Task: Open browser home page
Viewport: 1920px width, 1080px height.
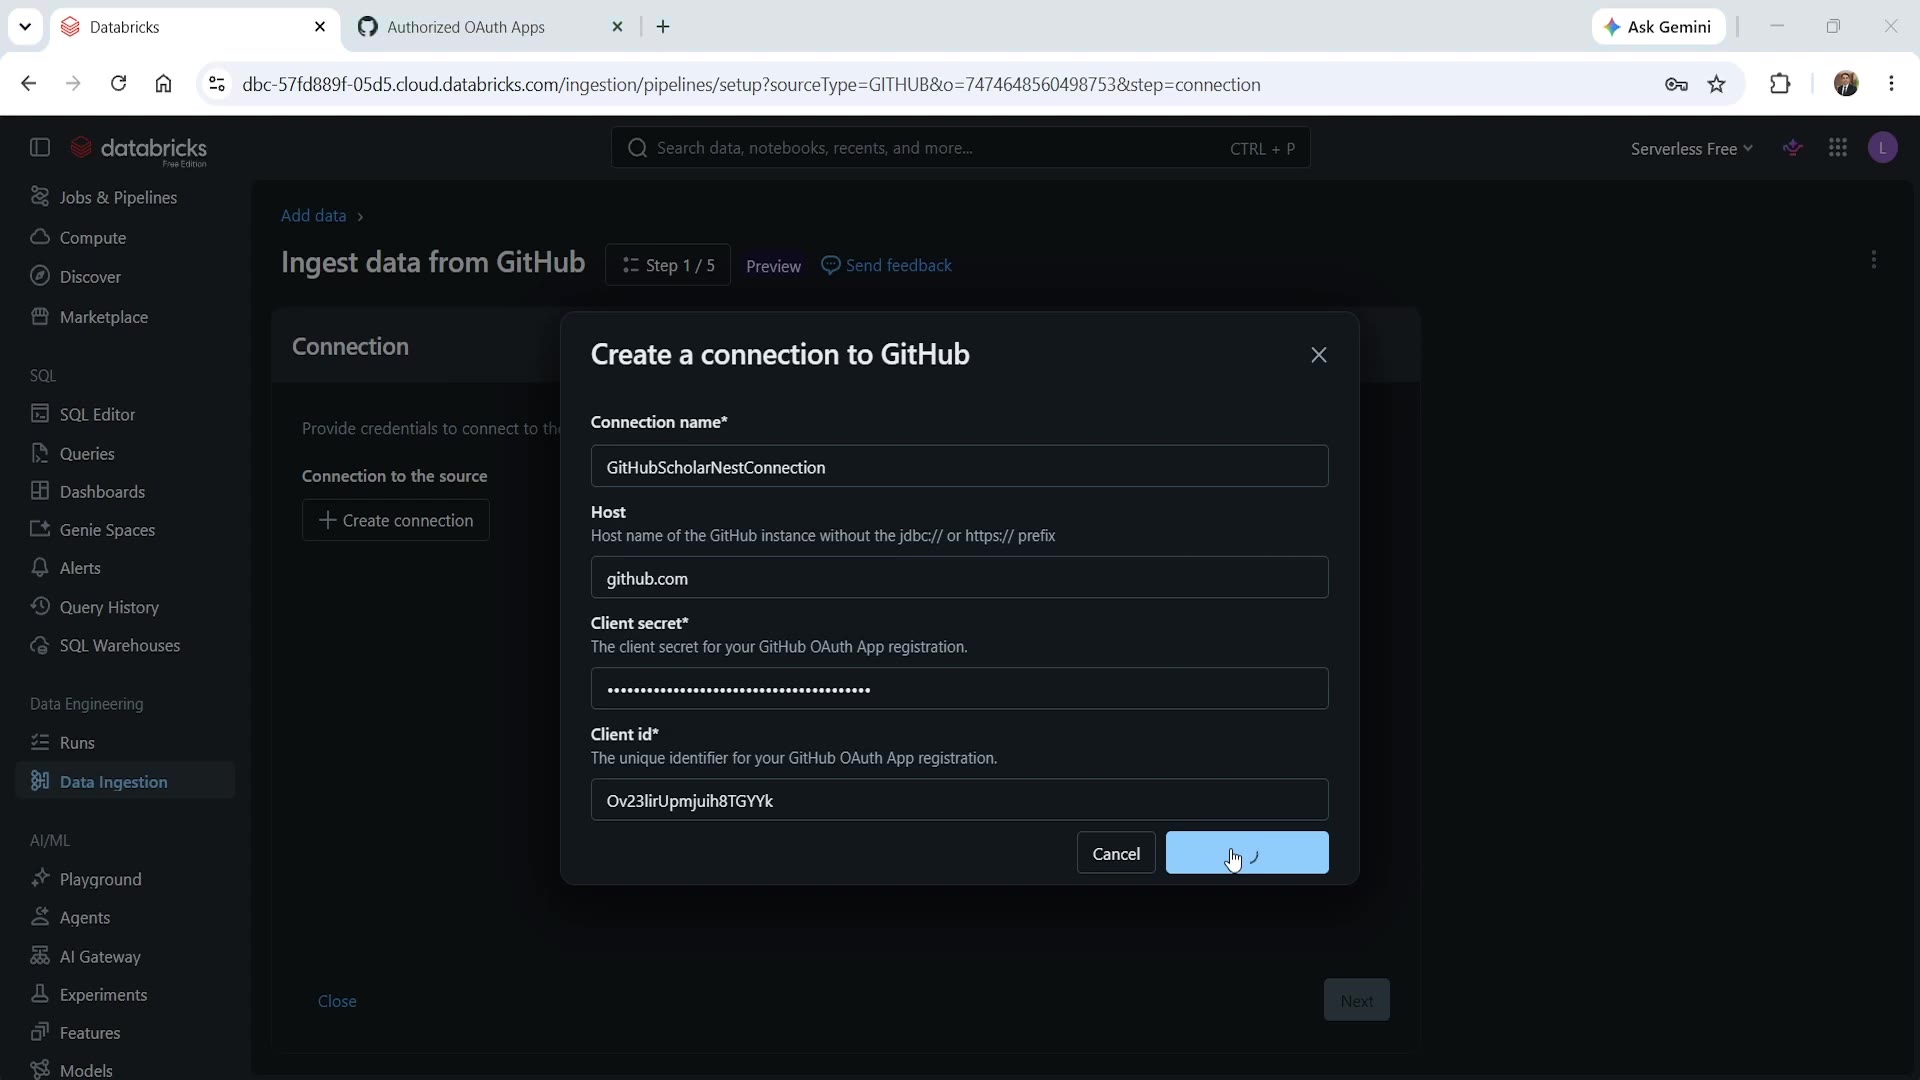Action: (163, 84)
